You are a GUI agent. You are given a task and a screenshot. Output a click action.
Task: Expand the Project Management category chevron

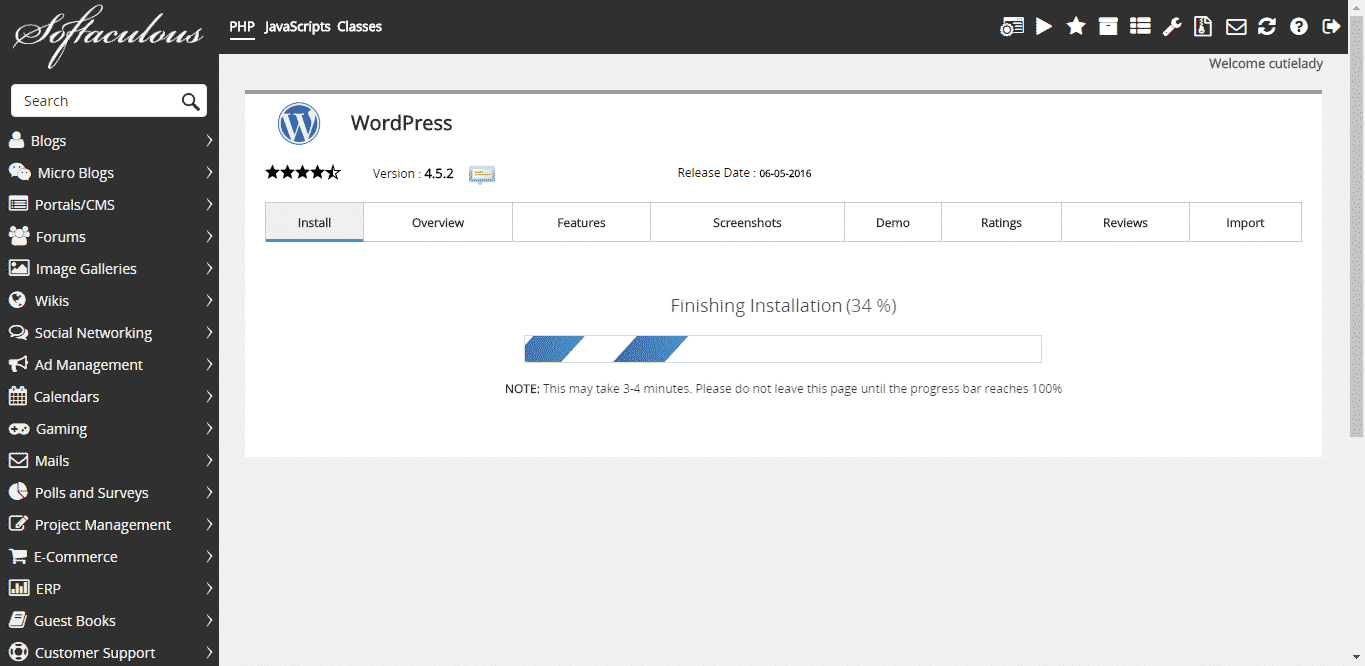point(209,524)
